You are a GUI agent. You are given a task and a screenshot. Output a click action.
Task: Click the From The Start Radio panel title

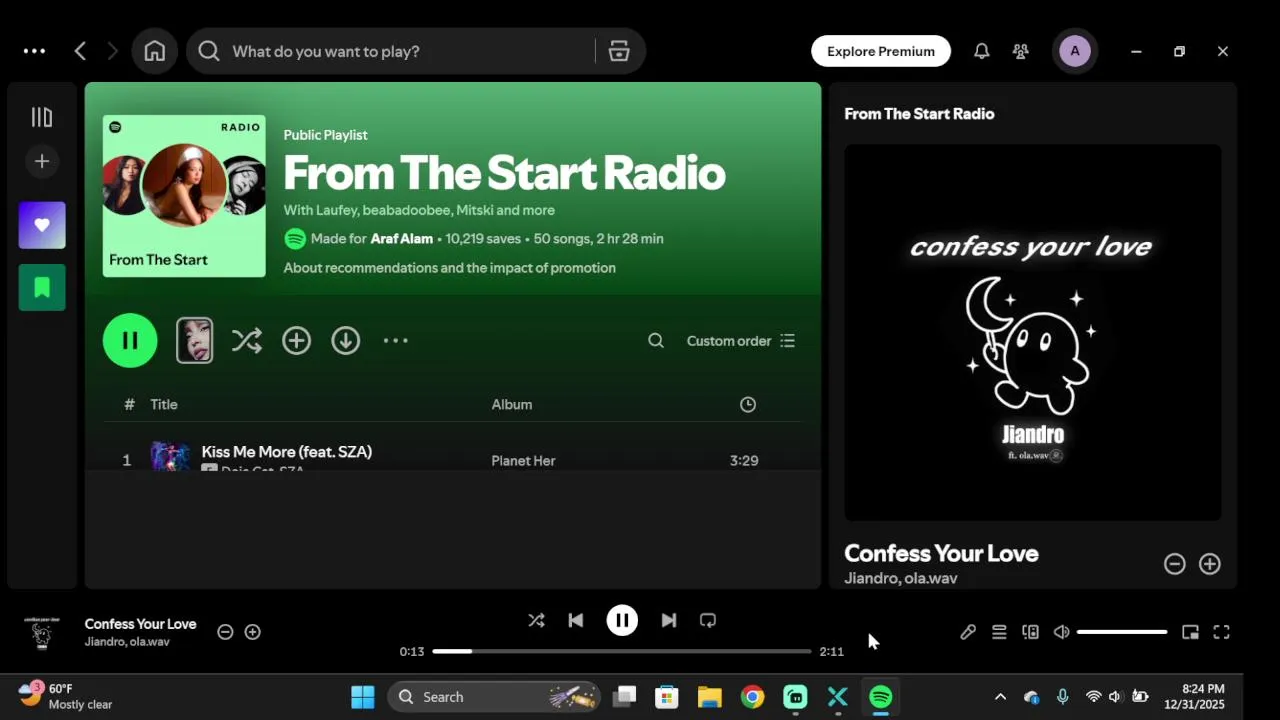coord(919,114)
